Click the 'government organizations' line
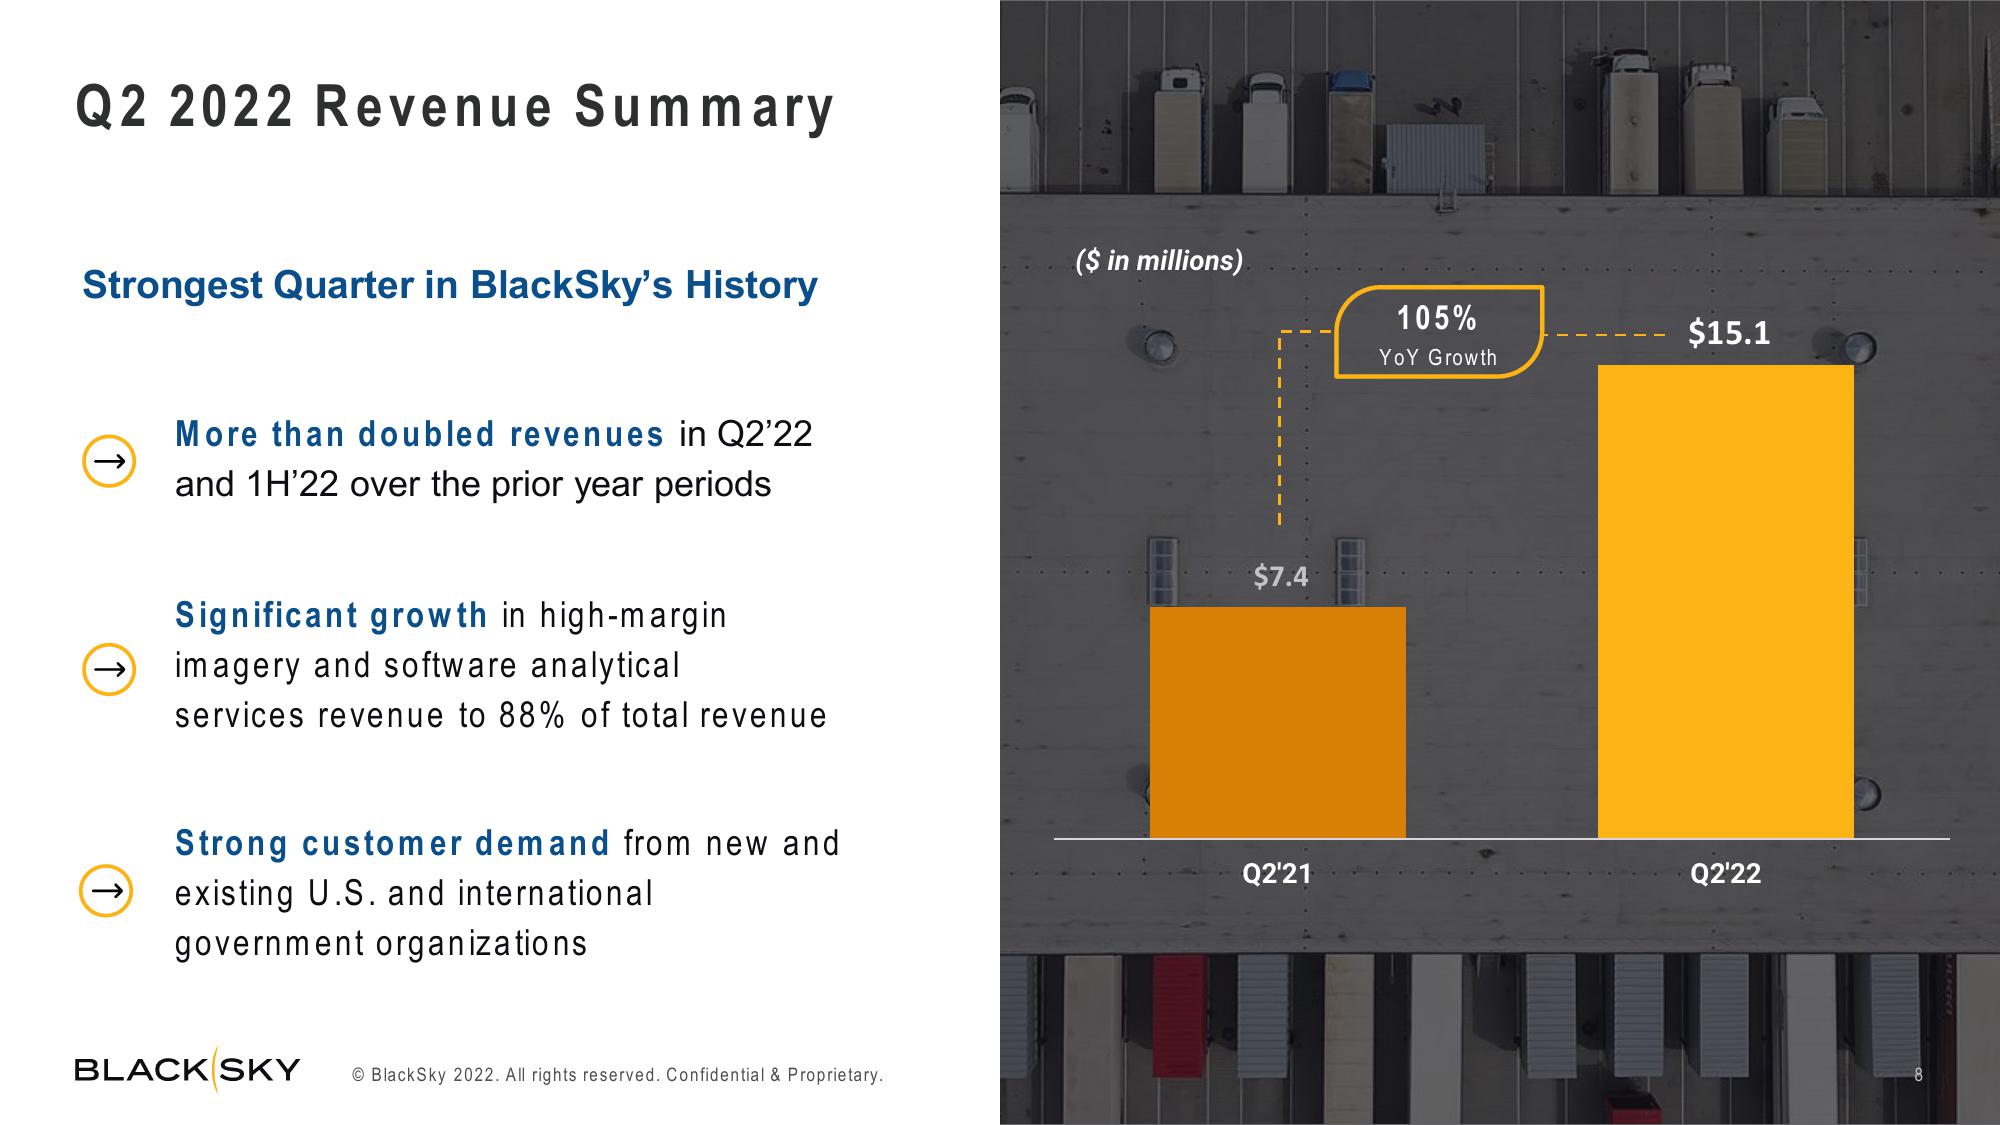 coord(381,944)
